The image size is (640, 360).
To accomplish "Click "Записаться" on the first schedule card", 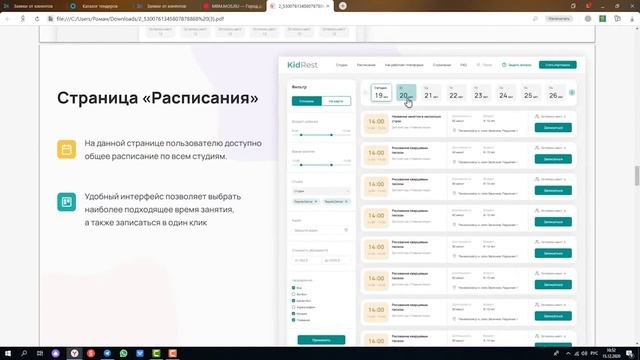I will click(553, 128).
